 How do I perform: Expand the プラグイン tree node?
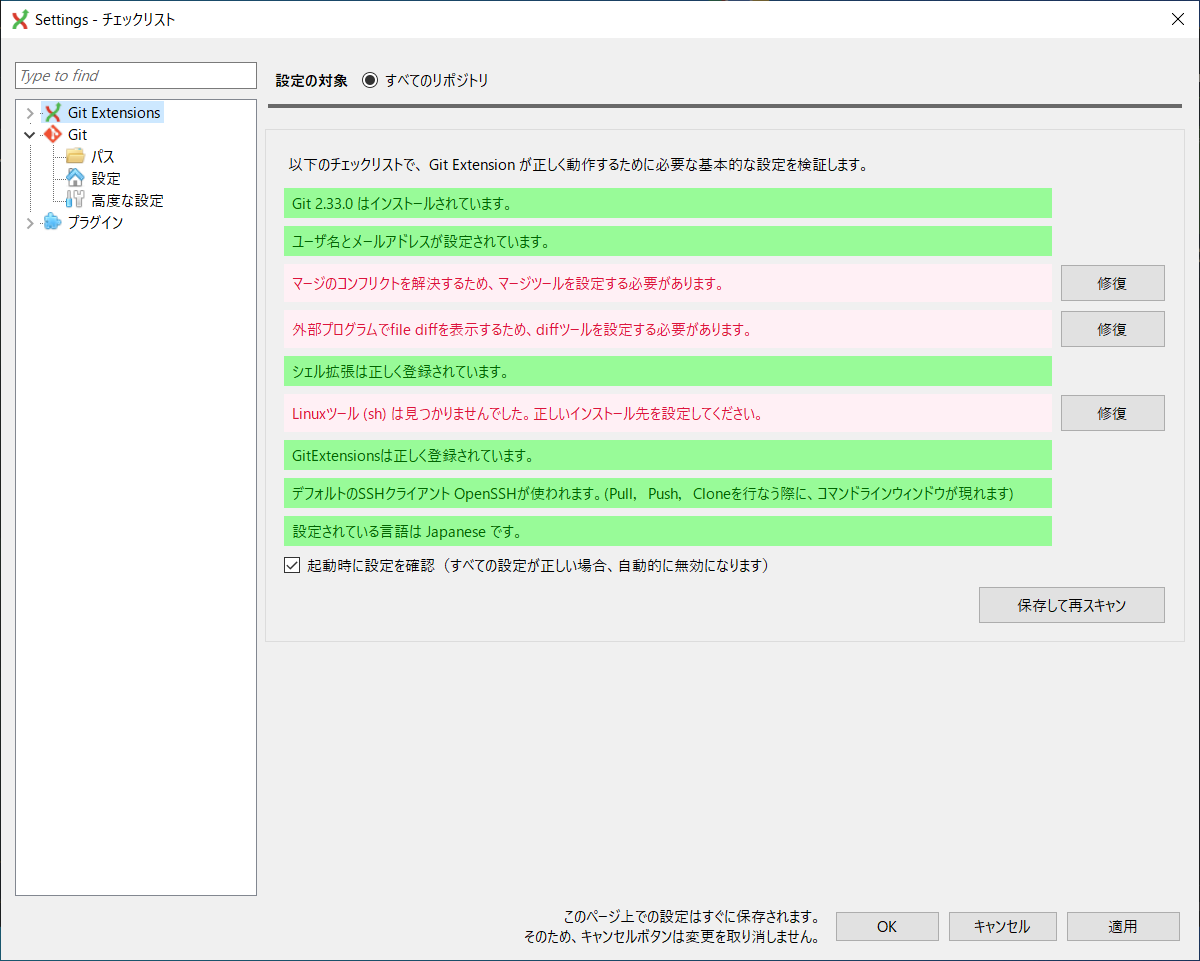[x=30, y=223]
